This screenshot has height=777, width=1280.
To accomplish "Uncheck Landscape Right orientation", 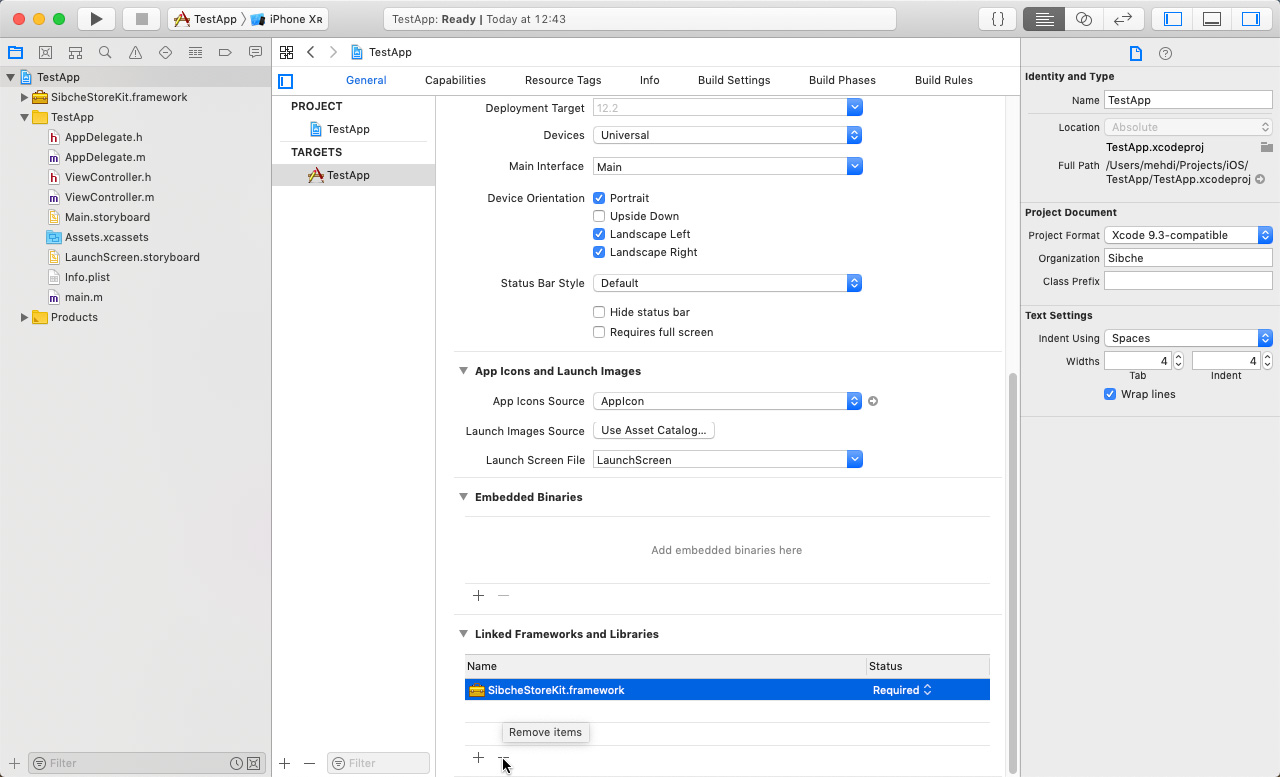I will click(x=599, y=252).
